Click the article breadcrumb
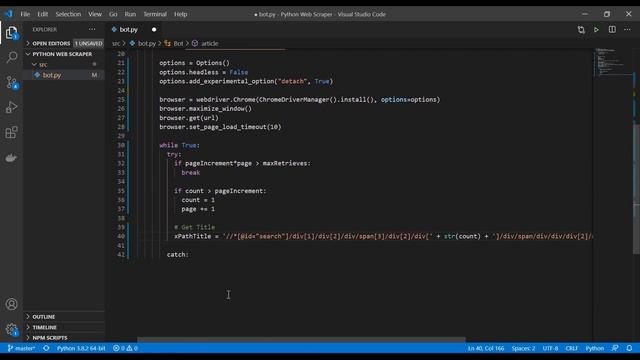The image size is (640, 360). click(x=205, y=43)
